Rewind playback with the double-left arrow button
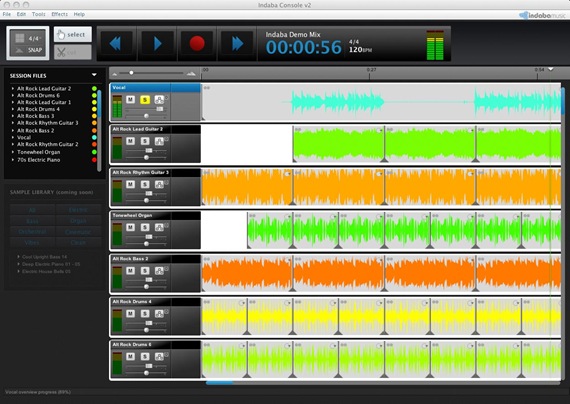 [x=116, y=44]
